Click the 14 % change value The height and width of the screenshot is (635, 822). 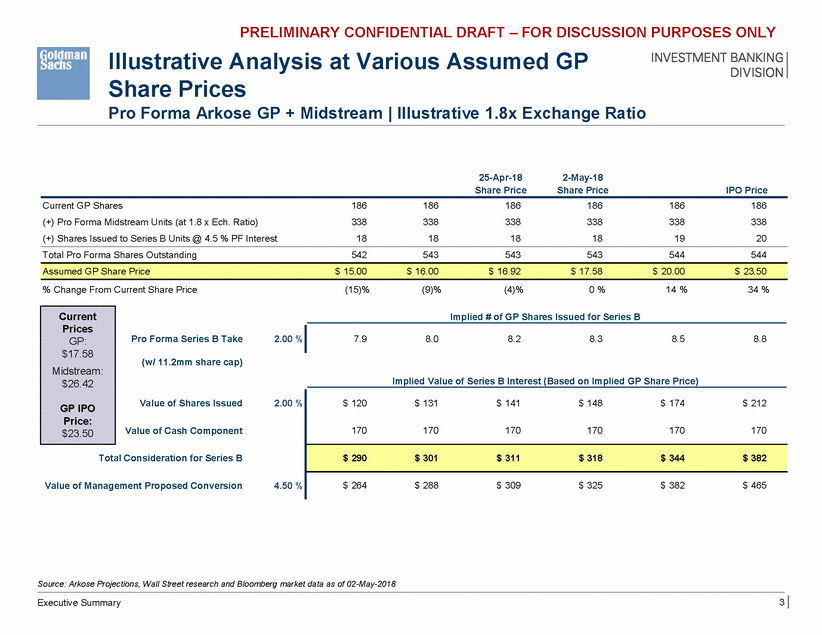676,289
